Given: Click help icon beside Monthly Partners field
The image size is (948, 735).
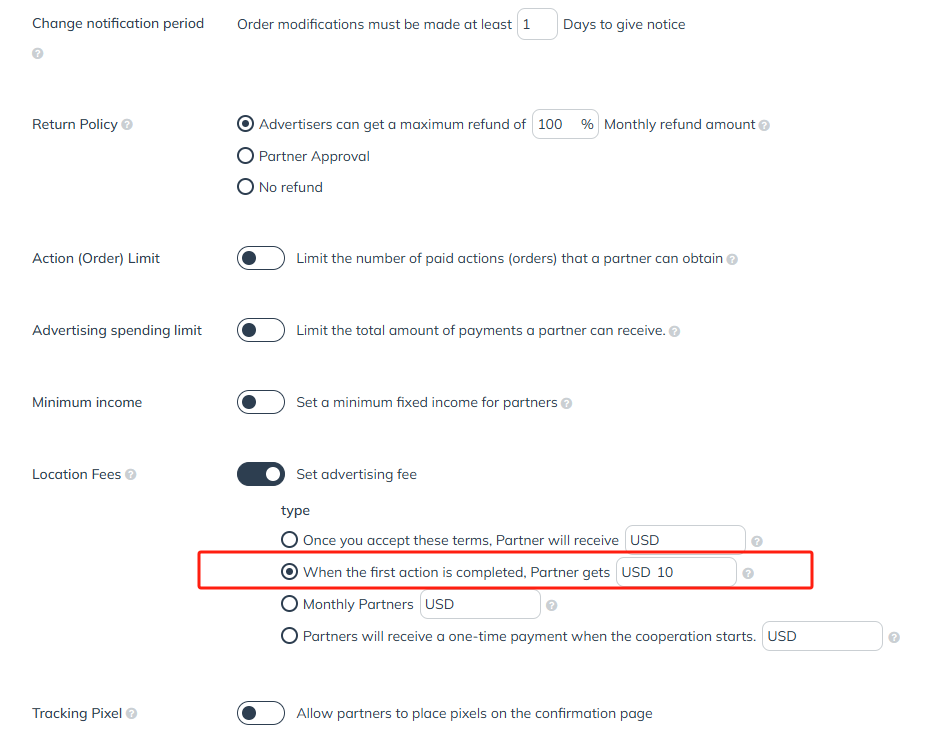Looking at the screenshot, I should [551, 605].
